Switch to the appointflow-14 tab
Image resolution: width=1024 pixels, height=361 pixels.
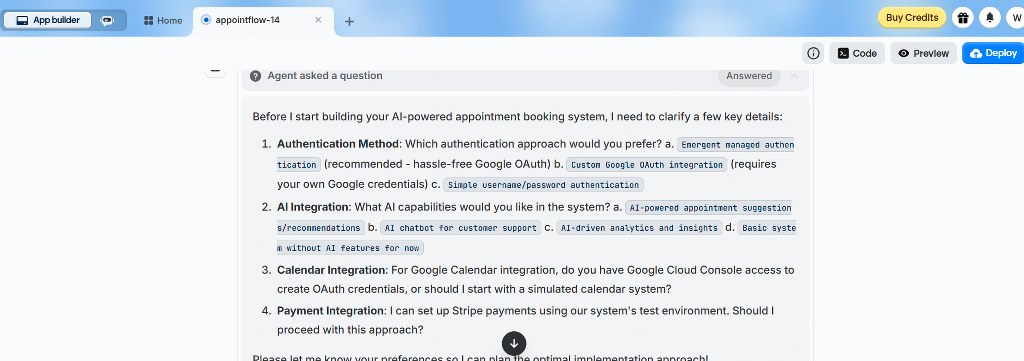263,20
